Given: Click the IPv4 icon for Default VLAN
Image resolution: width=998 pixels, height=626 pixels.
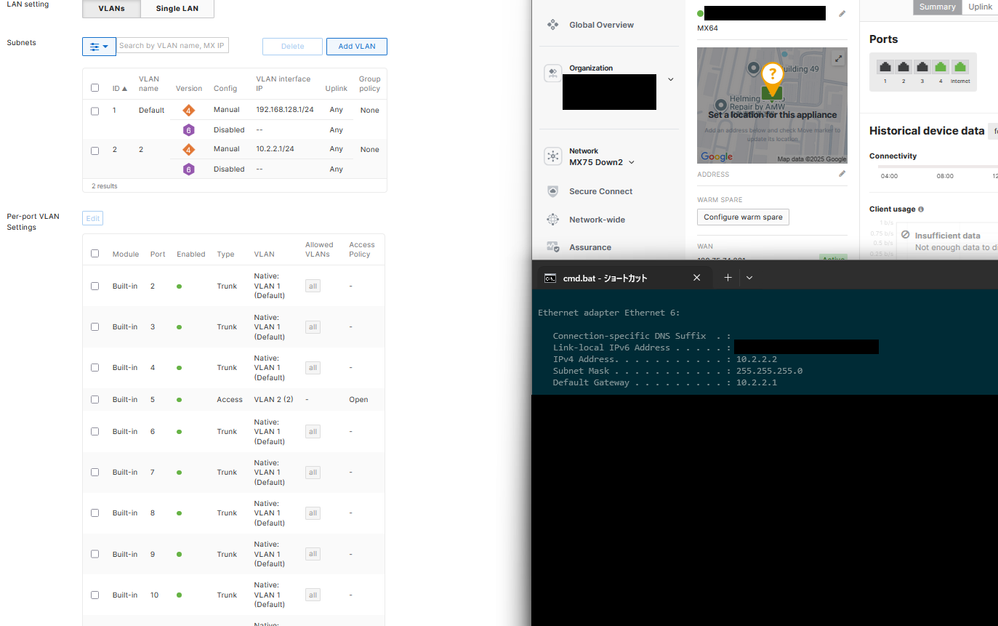Looking at the screenshot, I should 189,110.
